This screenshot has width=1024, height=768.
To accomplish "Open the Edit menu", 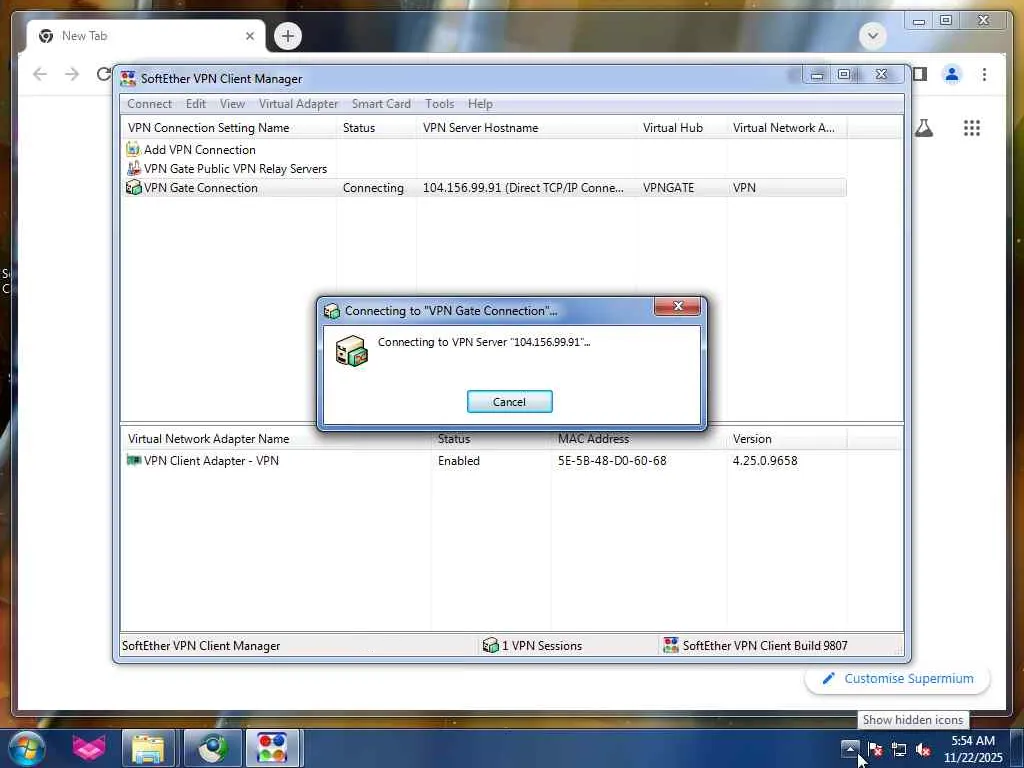I will (x=195, y=104).
